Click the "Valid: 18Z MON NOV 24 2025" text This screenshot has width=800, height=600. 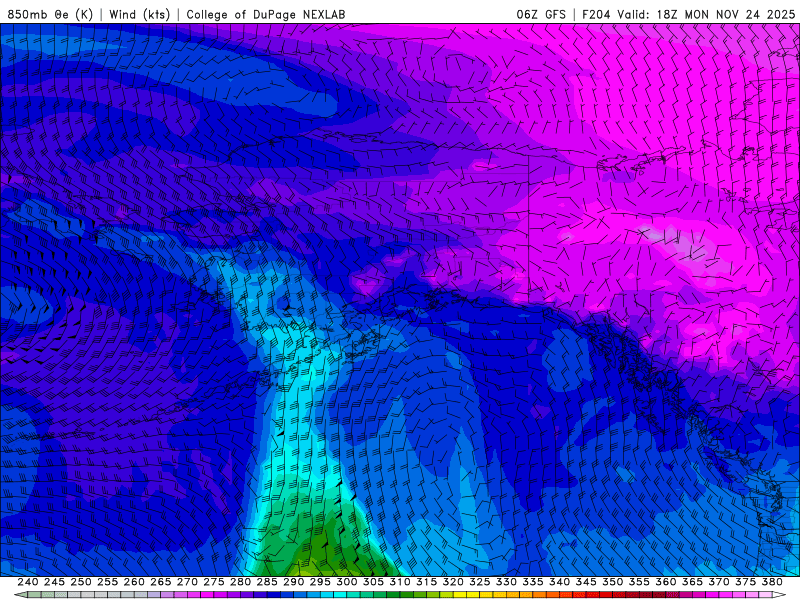tap(706, 14)
